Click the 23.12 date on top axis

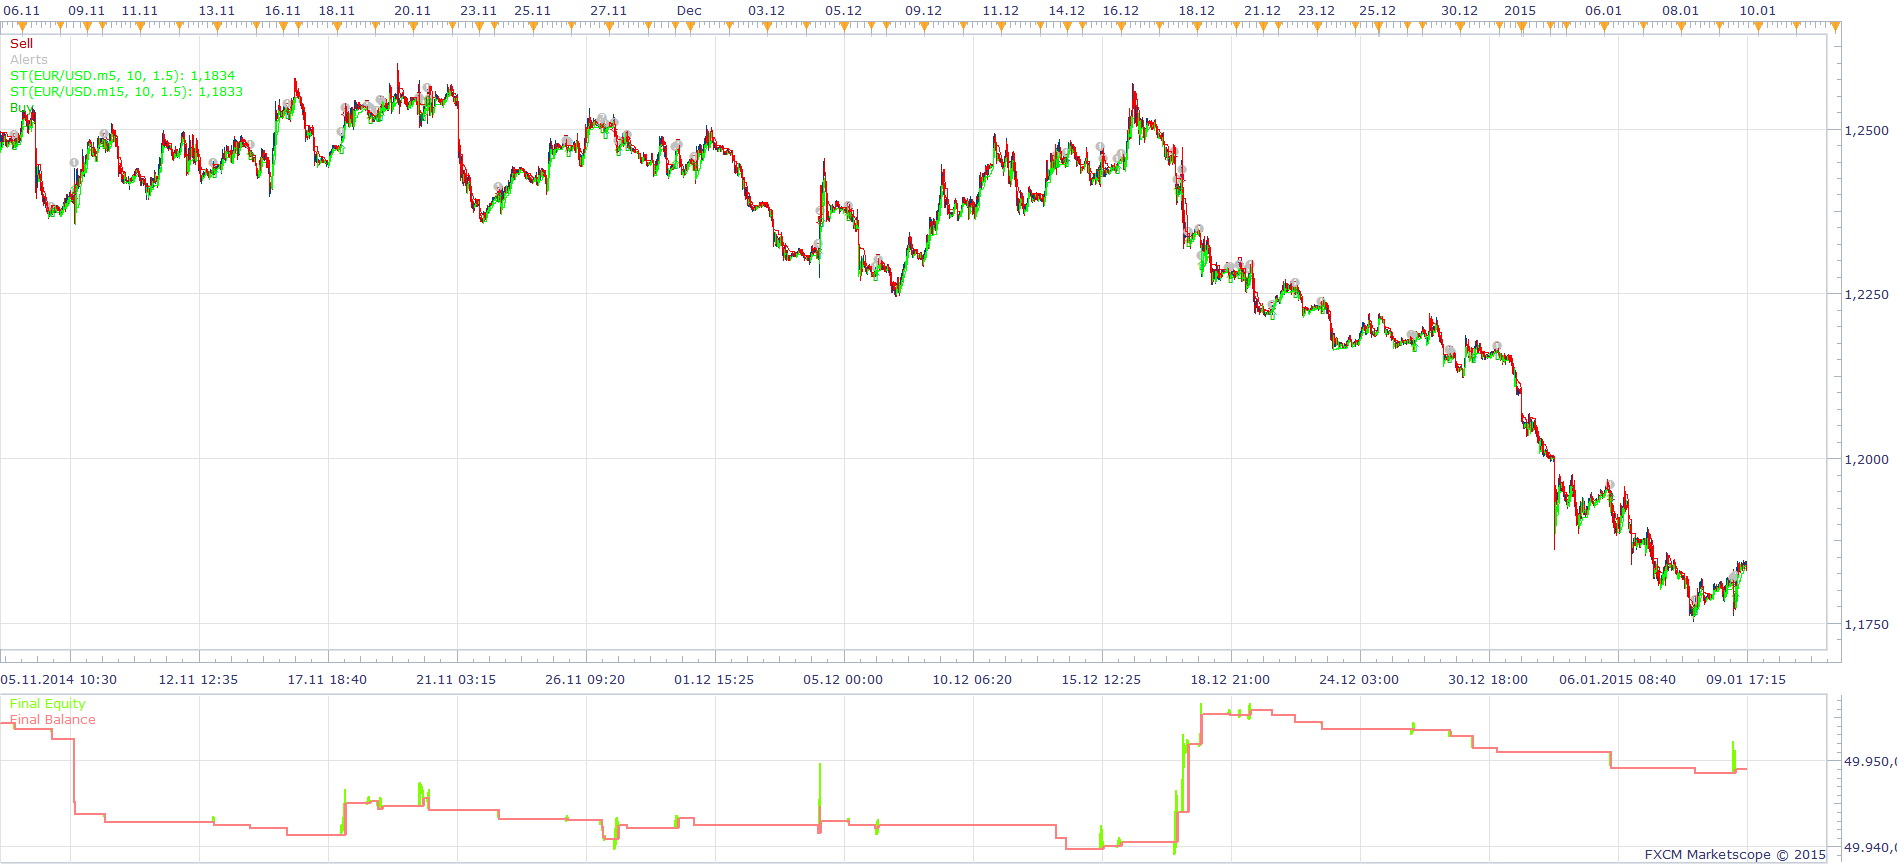[x=1316, y=11]
